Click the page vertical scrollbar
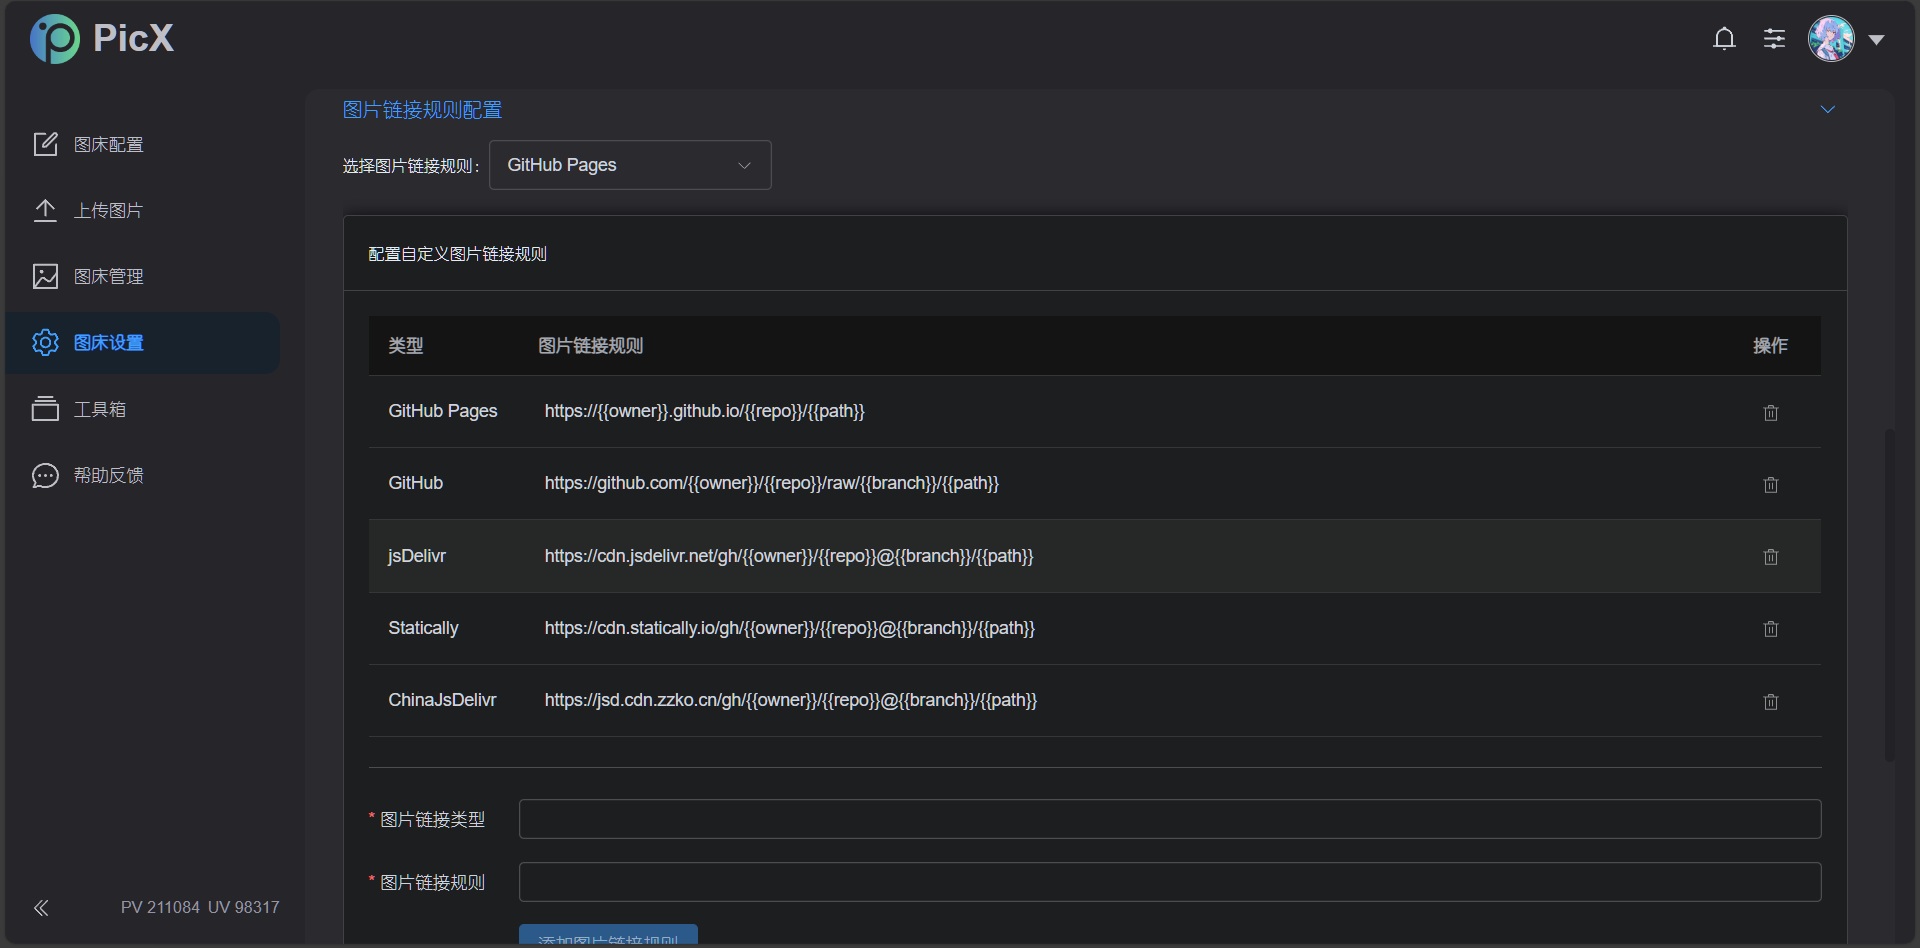1920x948 pixels. tap(1889, 595)
